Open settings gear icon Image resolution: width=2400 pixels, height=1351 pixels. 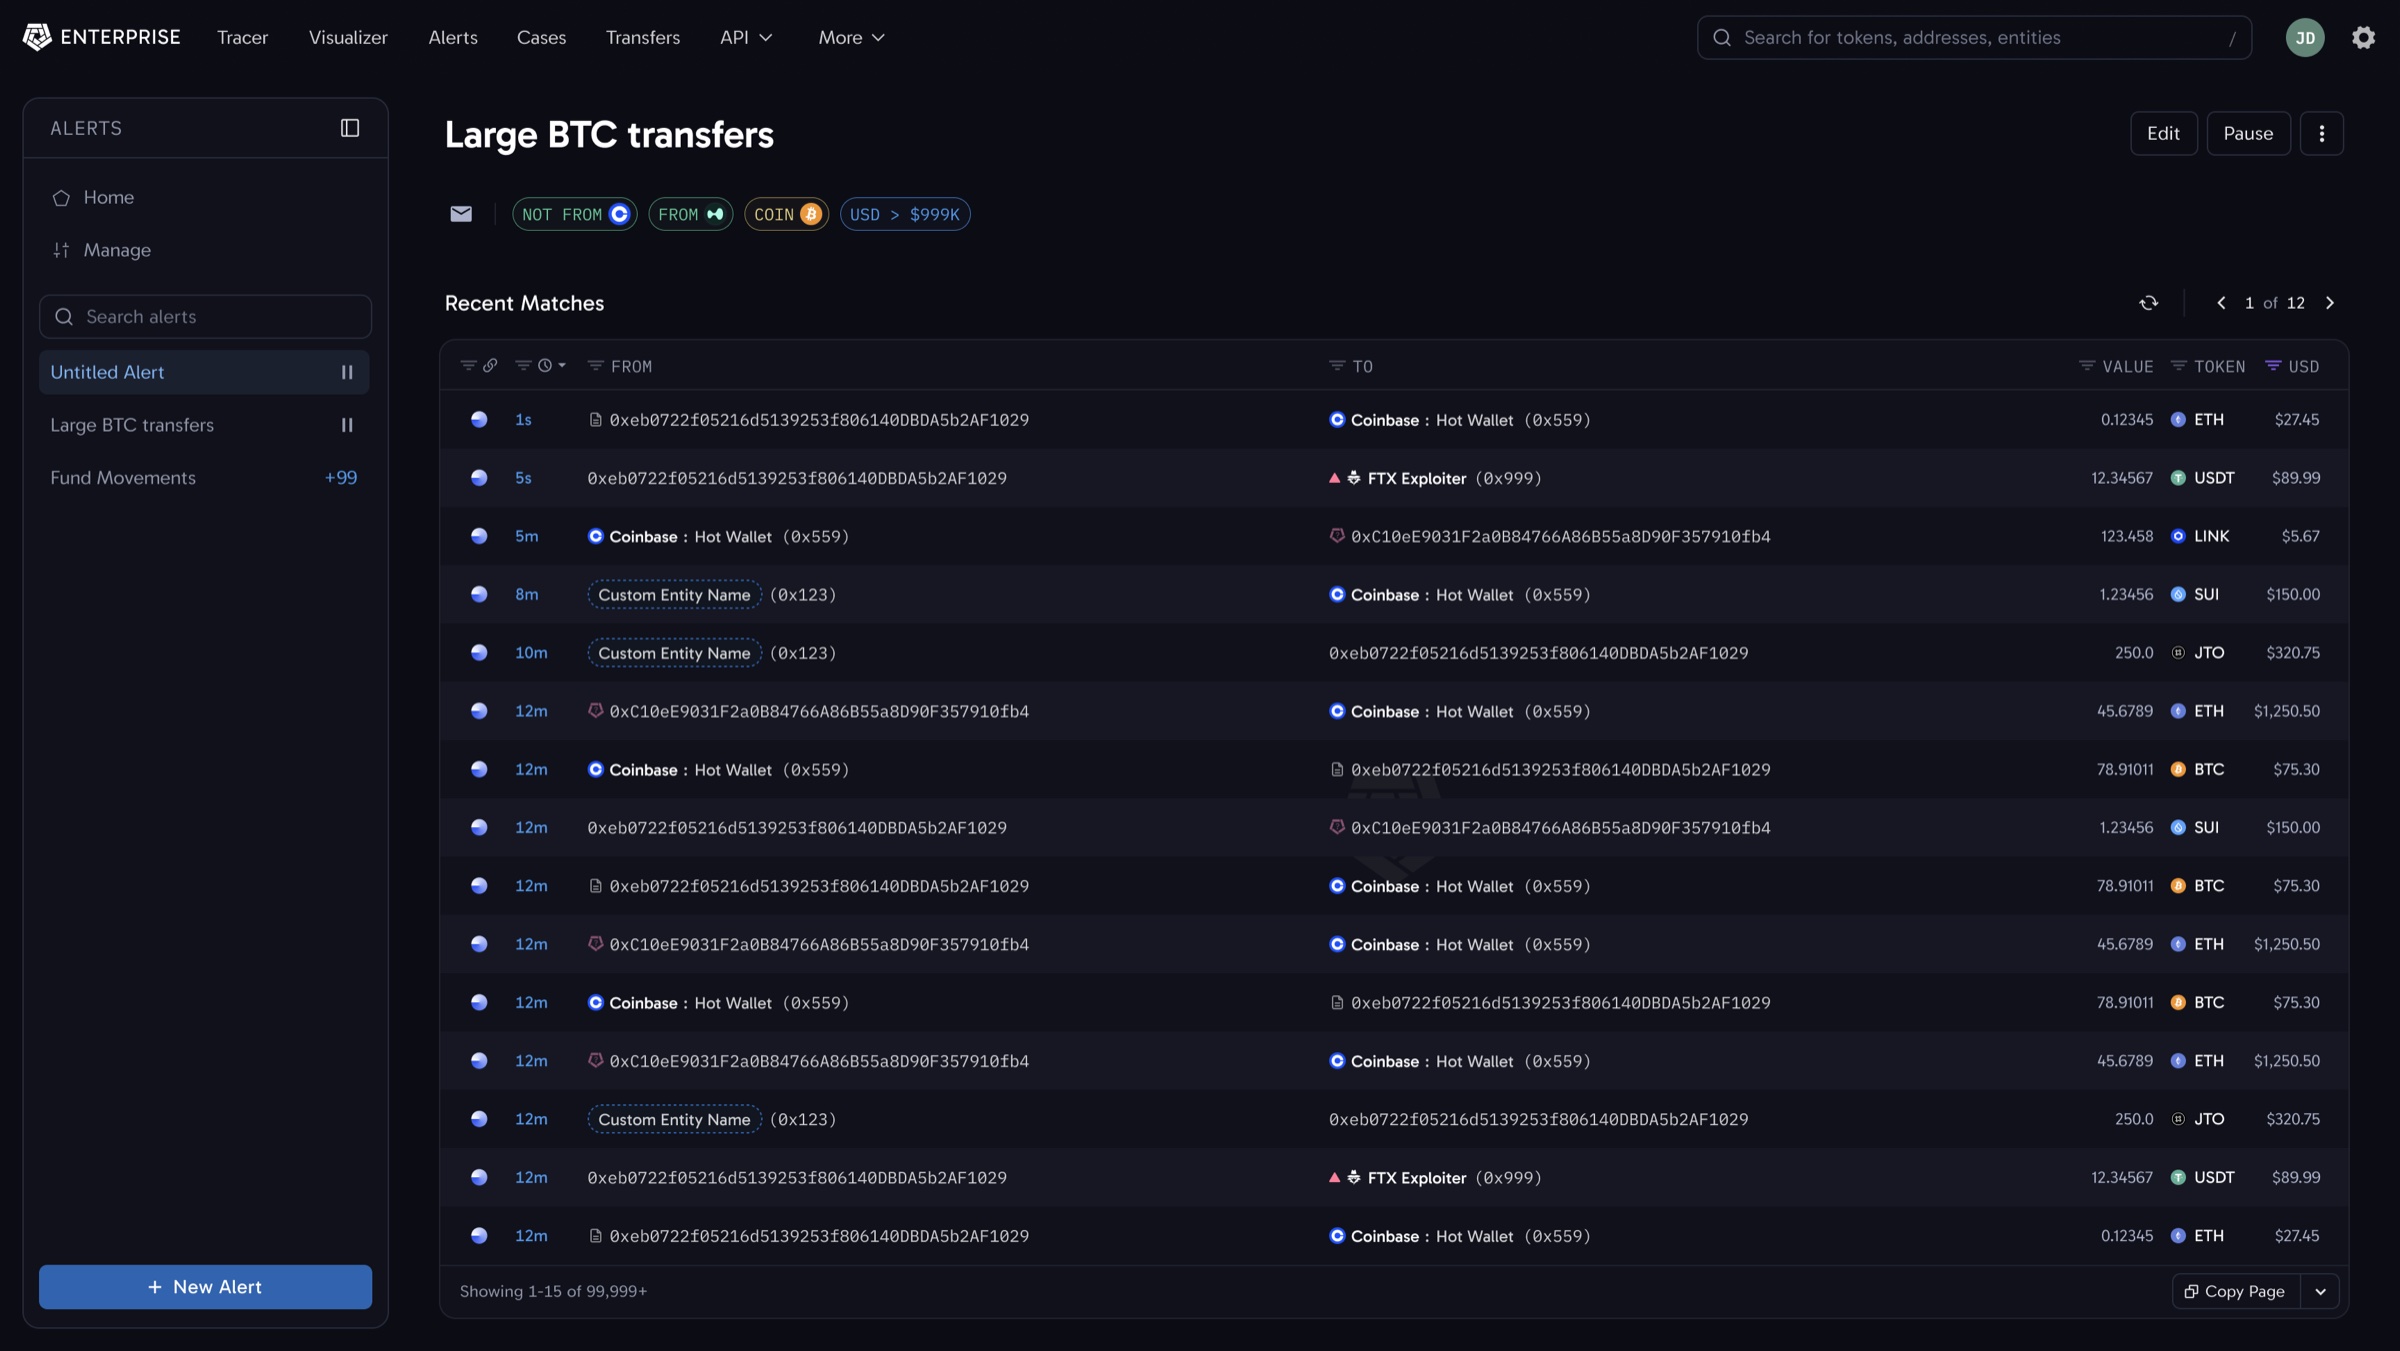[2363, 38]
